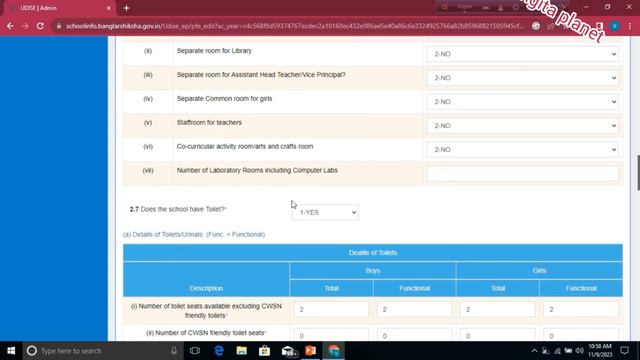
Task: Click Boys Total toilet seats excluding CWSN field
Action: [x=331, y=309]
